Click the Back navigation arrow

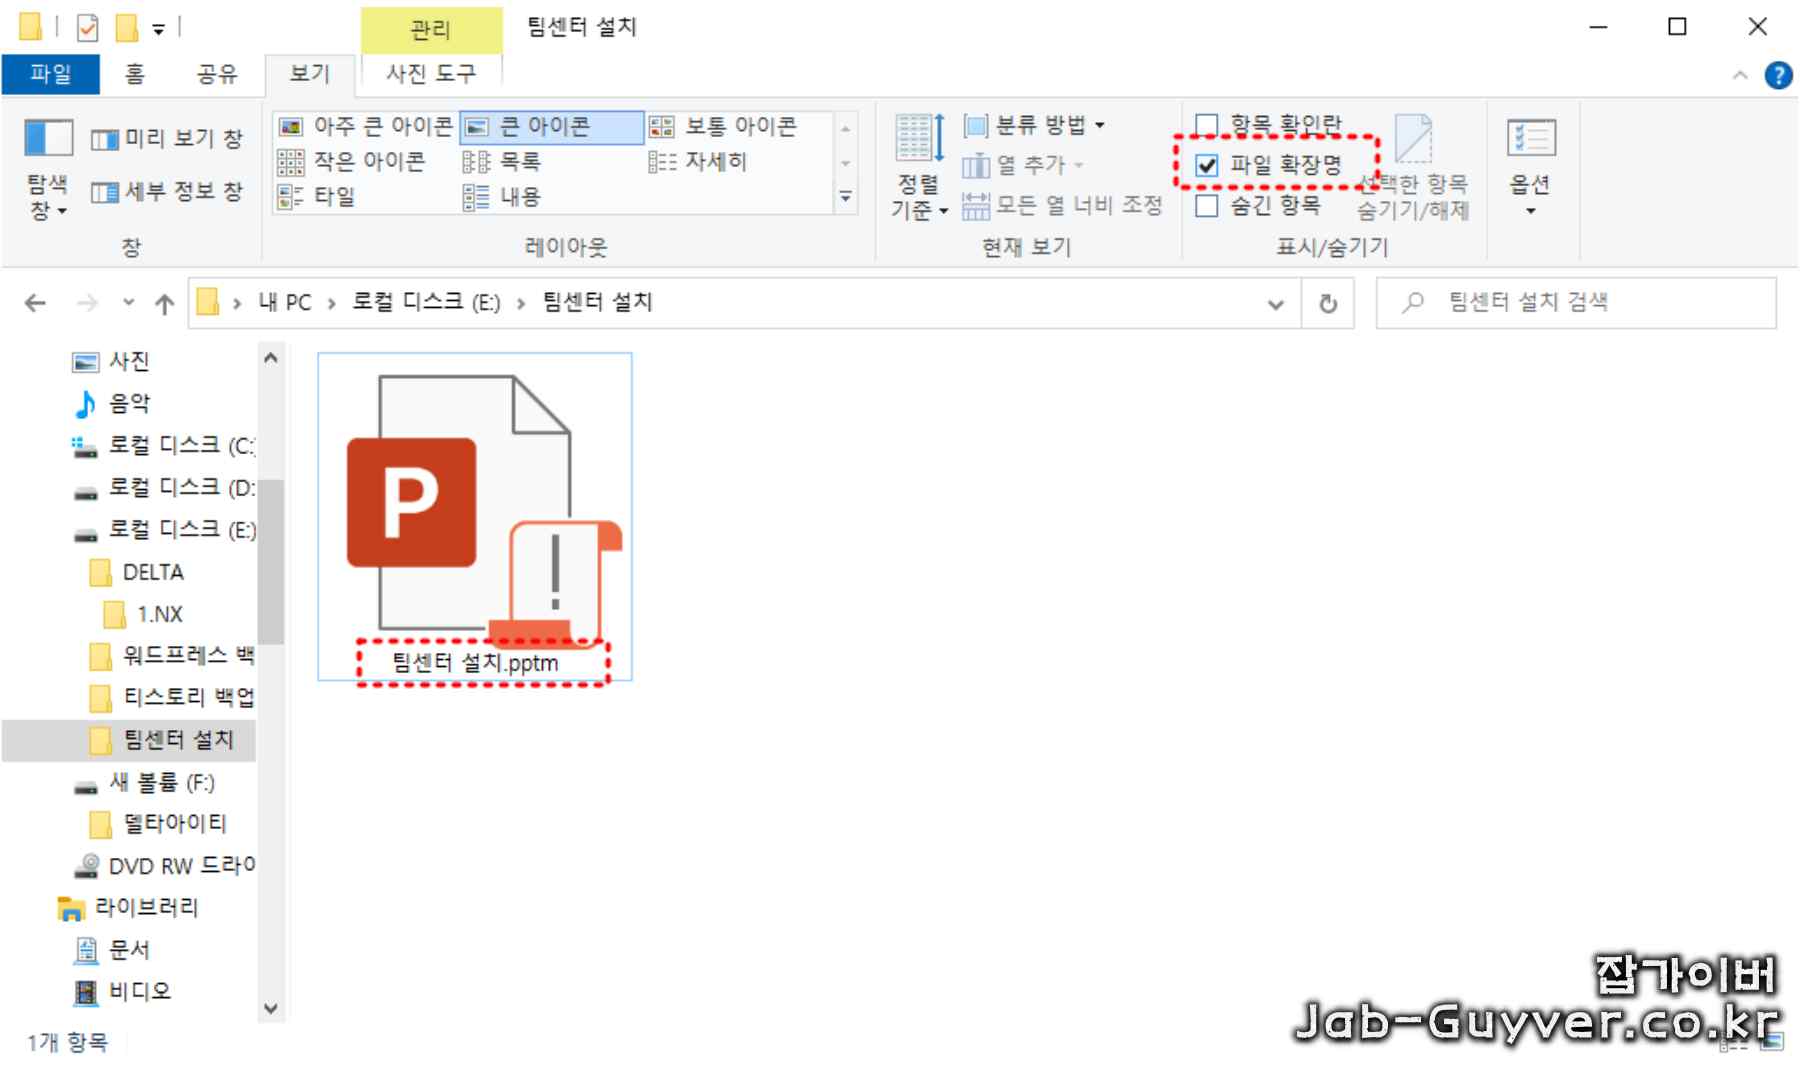coord(35,303)
